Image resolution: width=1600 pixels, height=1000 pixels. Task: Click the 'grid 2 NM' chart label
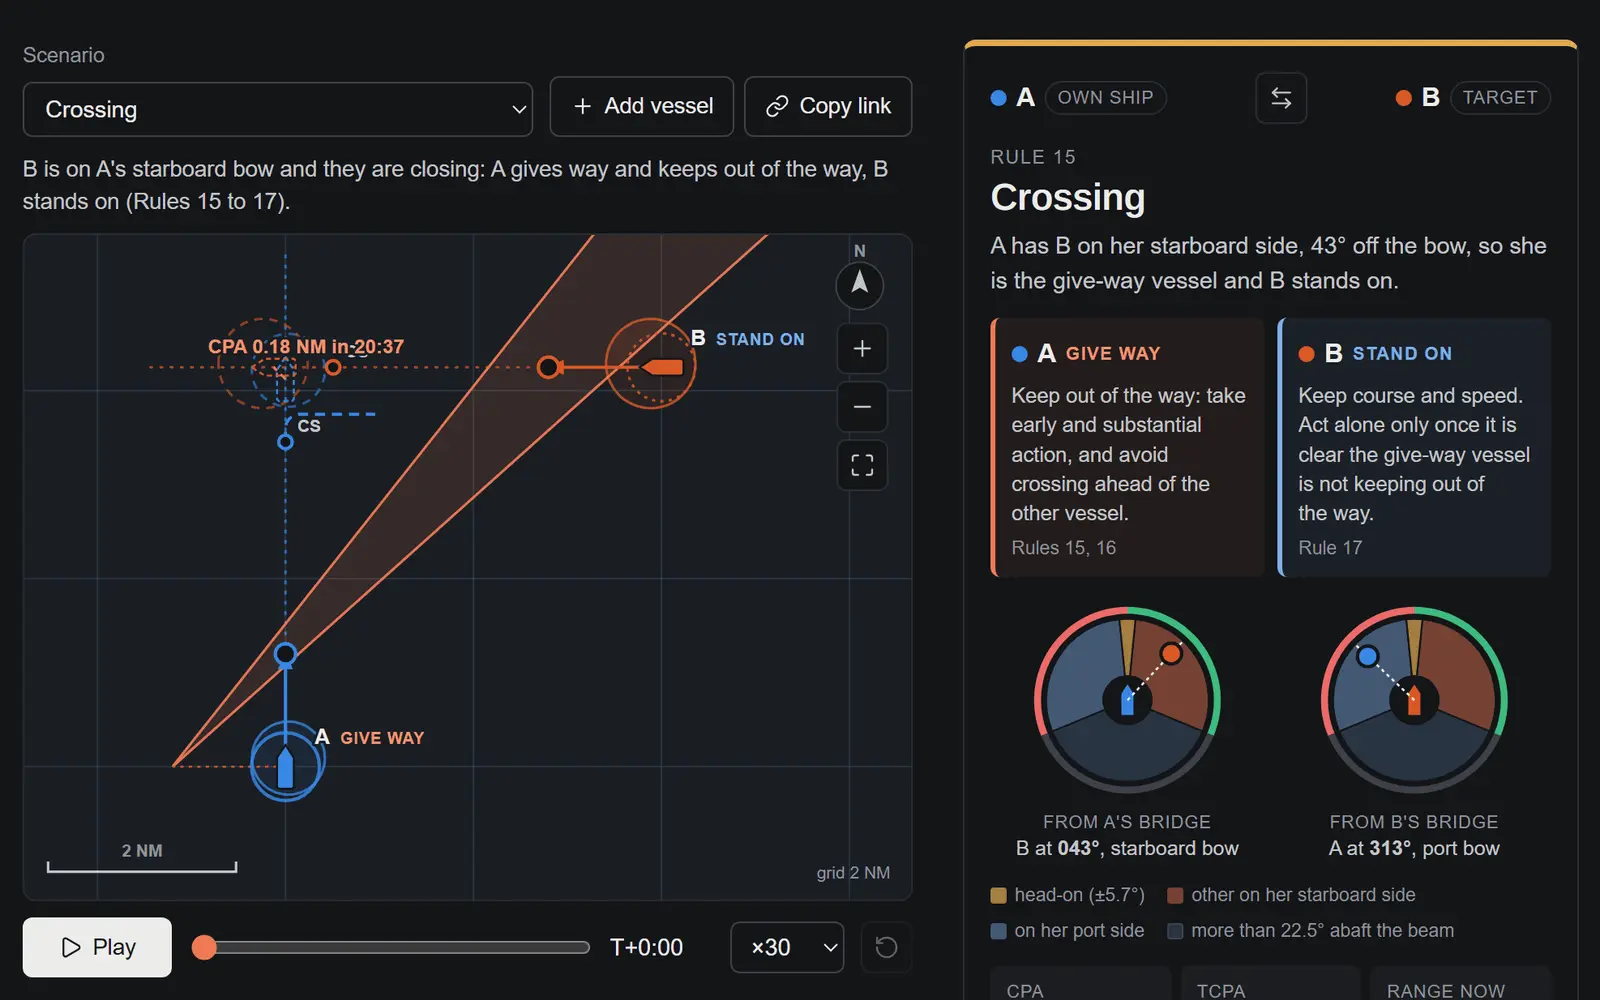click(853, 873)
